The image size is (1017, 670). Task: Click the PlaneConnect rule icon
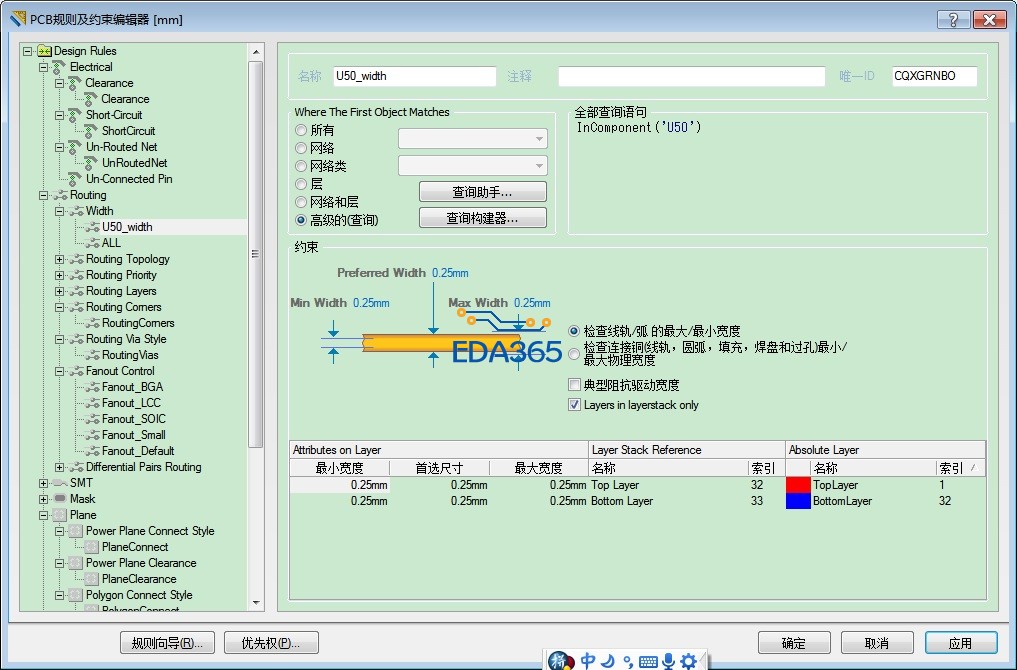tap(91, 547)
